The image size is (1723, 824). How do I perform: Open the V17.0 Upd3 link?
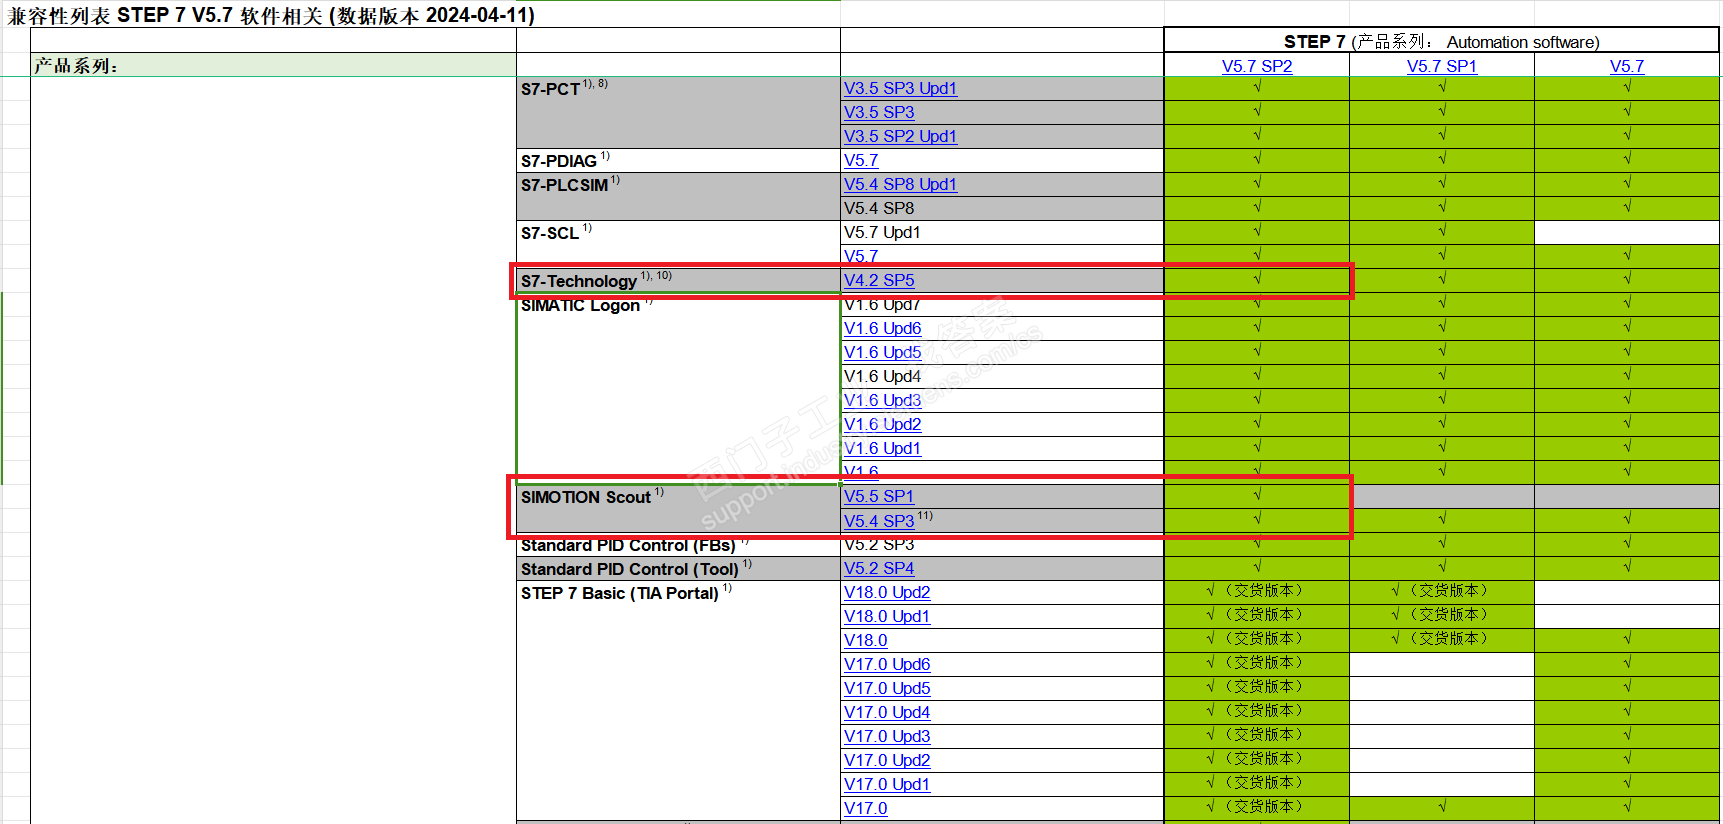887,736
